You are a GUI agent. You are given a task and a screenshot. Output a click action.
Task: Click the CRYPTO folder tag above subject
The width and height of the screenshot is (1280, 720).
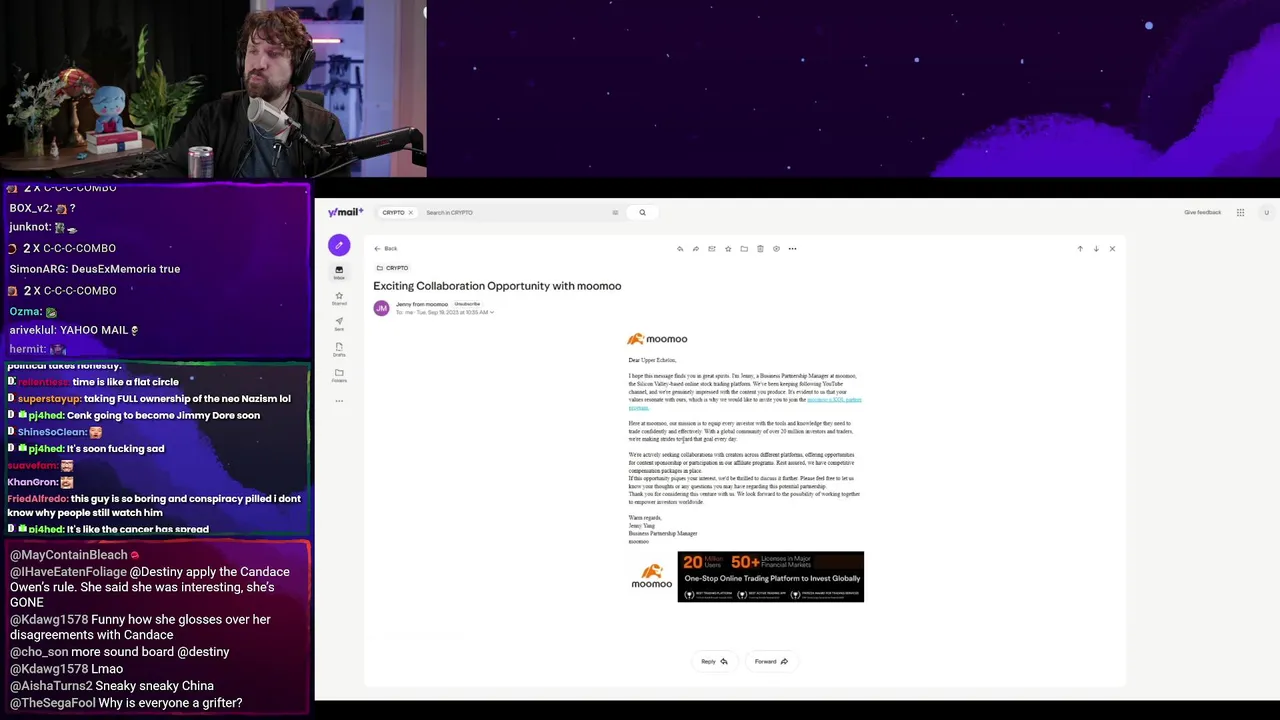click(x=392, y=268)
